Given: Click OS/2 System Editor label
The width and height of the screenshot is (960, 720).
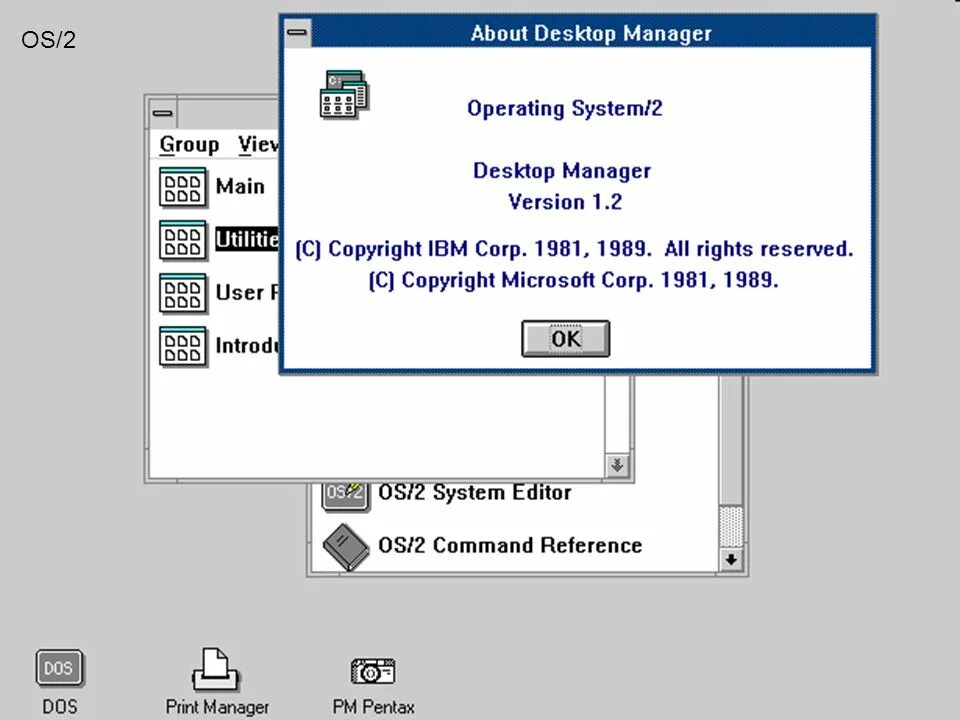Looking at the screenshot, I should (x=474, y=492).
